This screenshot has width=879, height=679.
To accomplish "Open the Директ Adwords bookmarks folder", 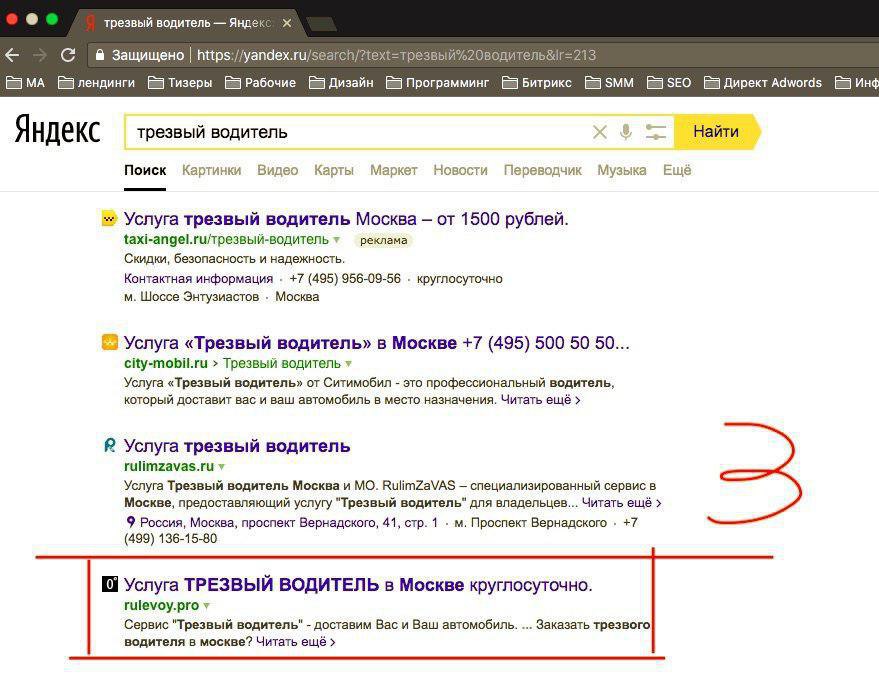I will [762, 83].
